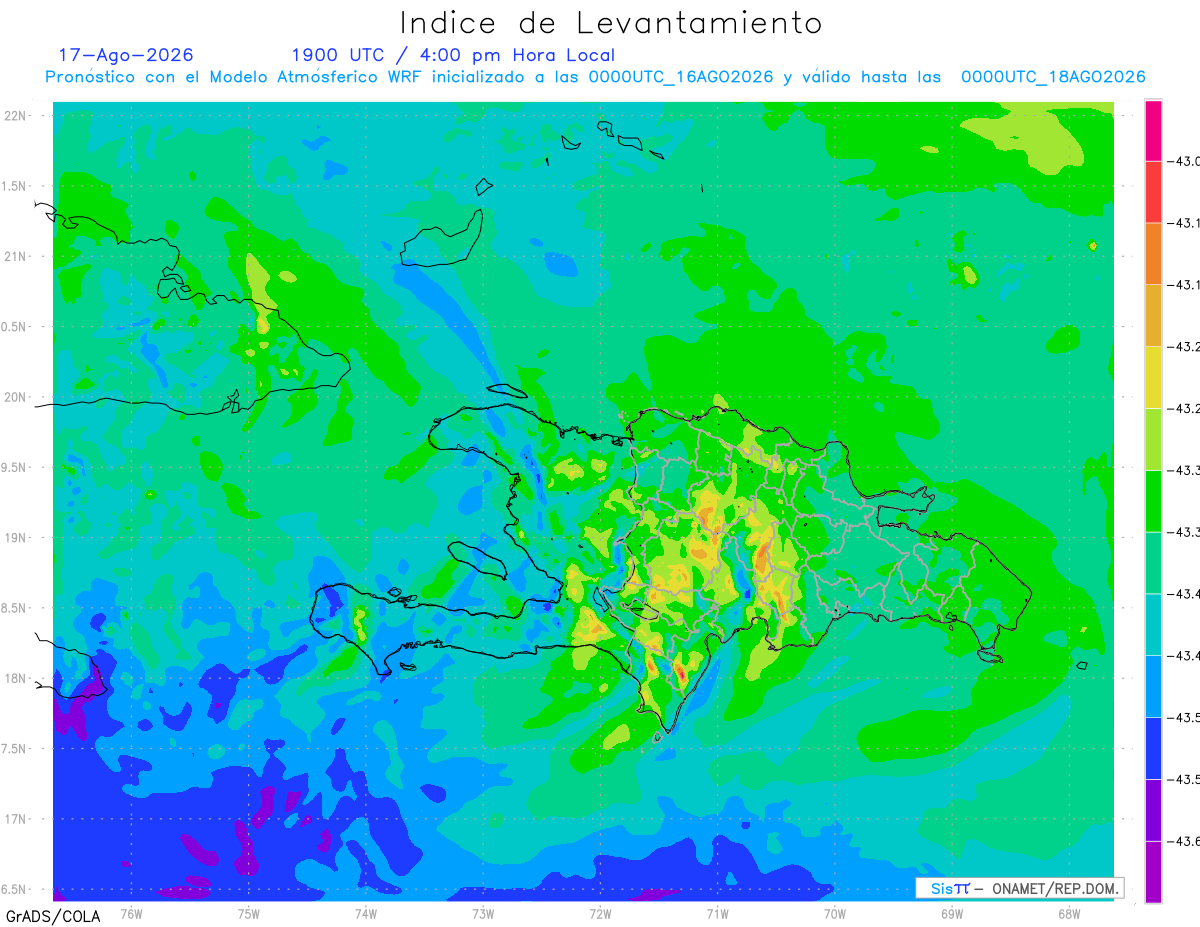Click the '69W' longitude axis label
The image size is (1200, 927).
[x=952, y=914]
